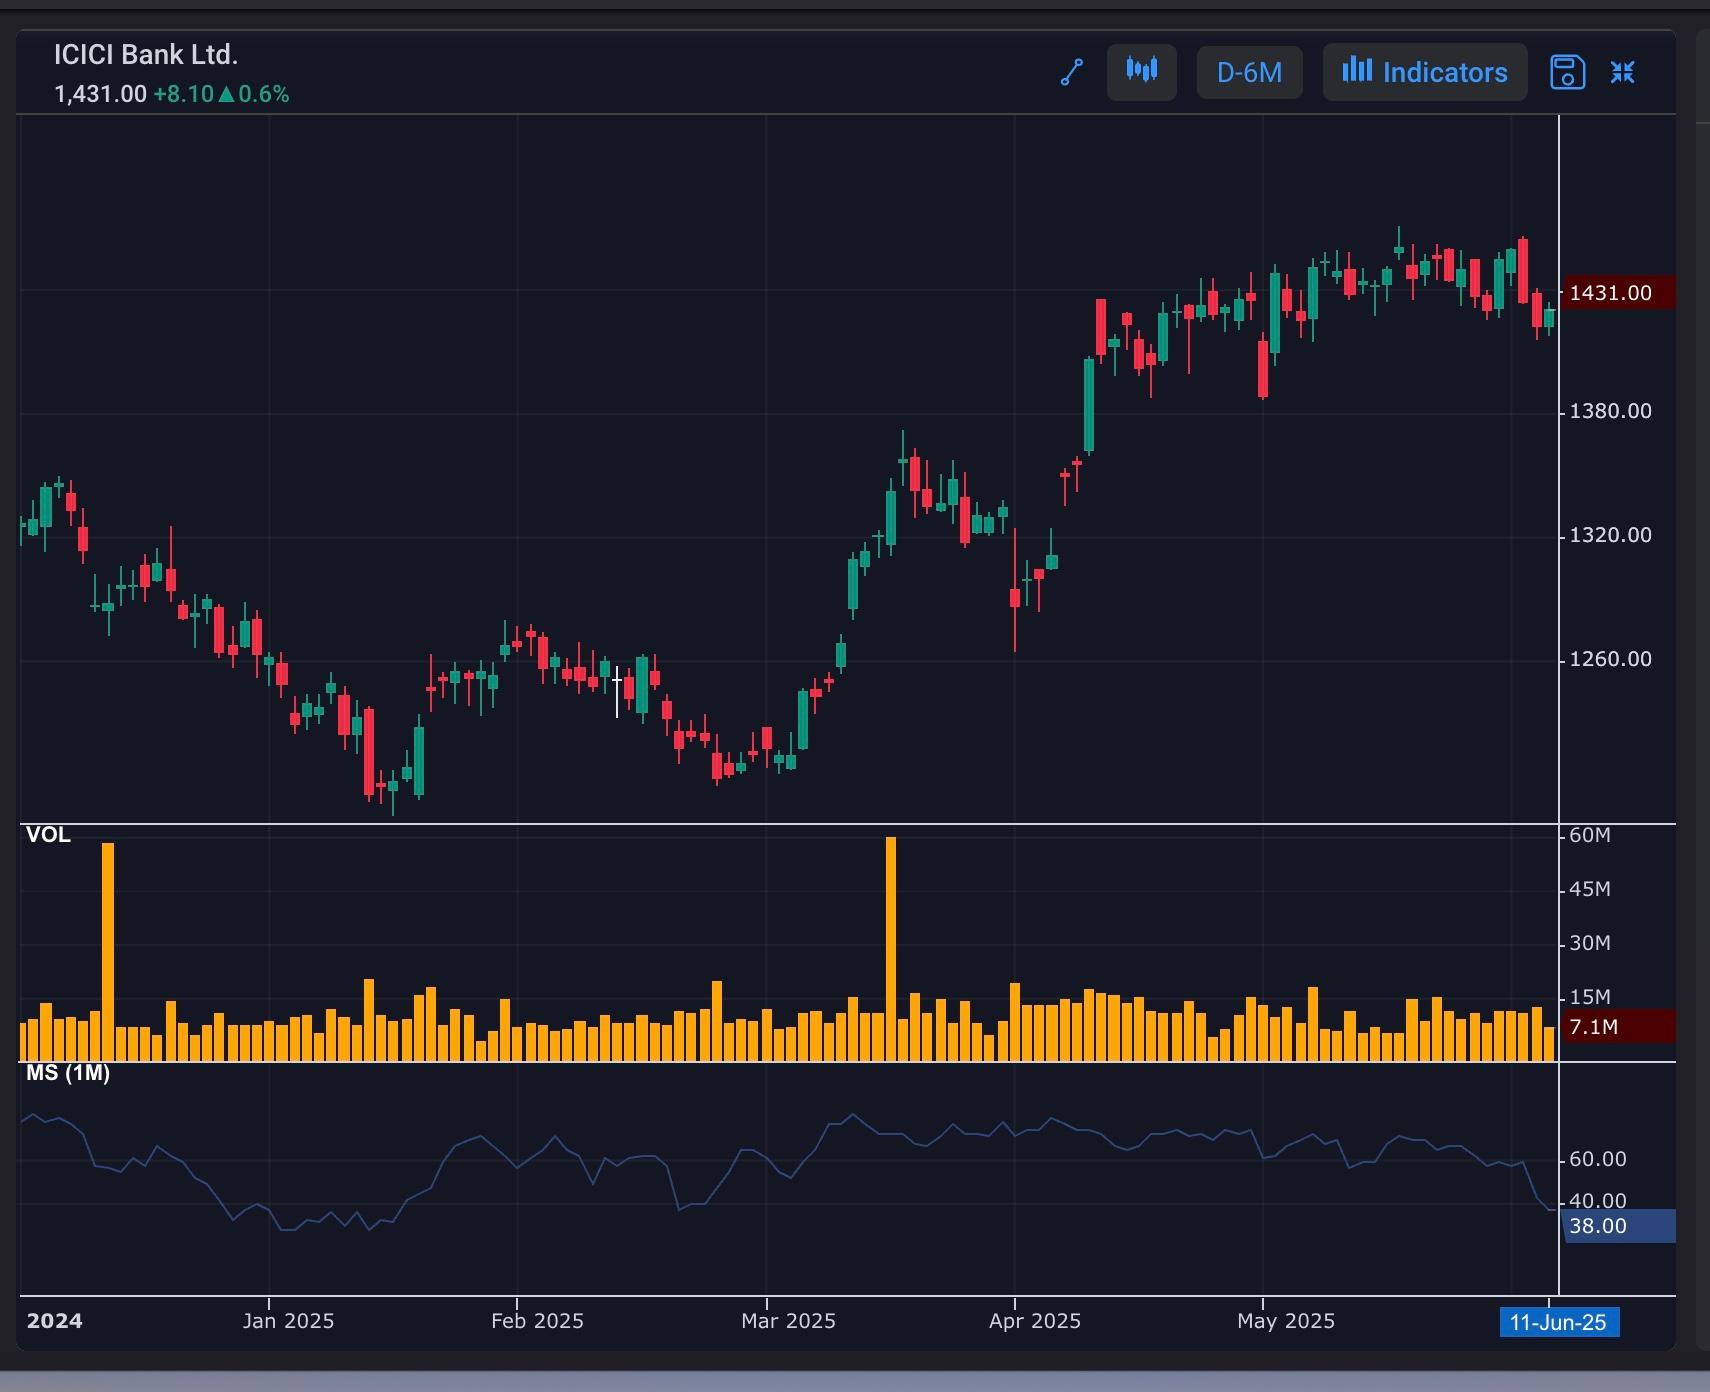Click the 30M volume axis label
Image resolution: width=1710 pixels, height=1392 pixels.
point(1590,943)
